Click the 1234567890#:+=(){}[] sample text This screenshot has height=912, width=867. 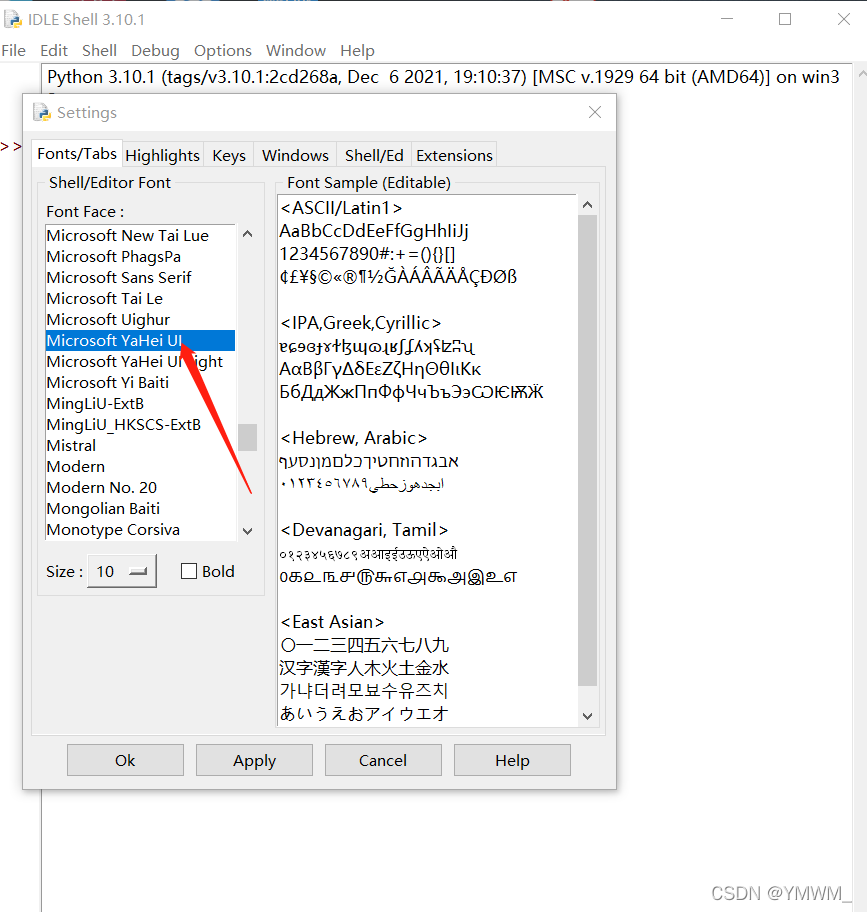click(x=368, y=254)
